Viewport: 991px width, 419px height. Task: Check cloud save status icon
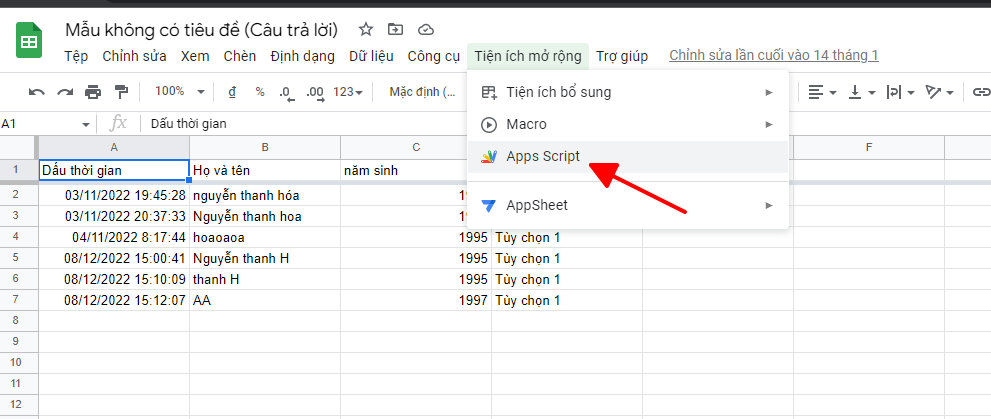(426, 29)
